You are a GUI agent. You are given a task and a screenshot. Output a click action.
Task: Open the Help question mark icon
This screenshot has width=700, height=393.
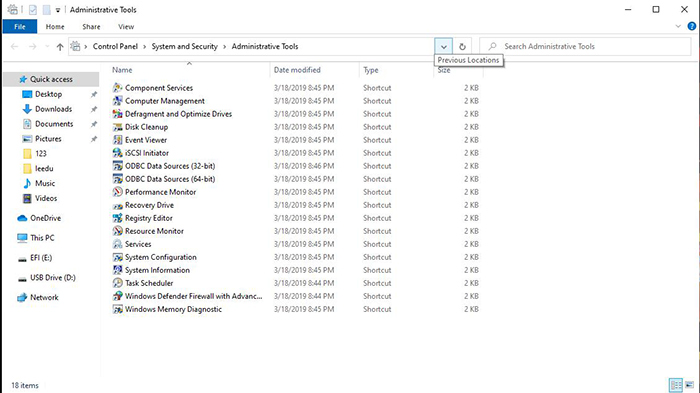tap(692, 26)
